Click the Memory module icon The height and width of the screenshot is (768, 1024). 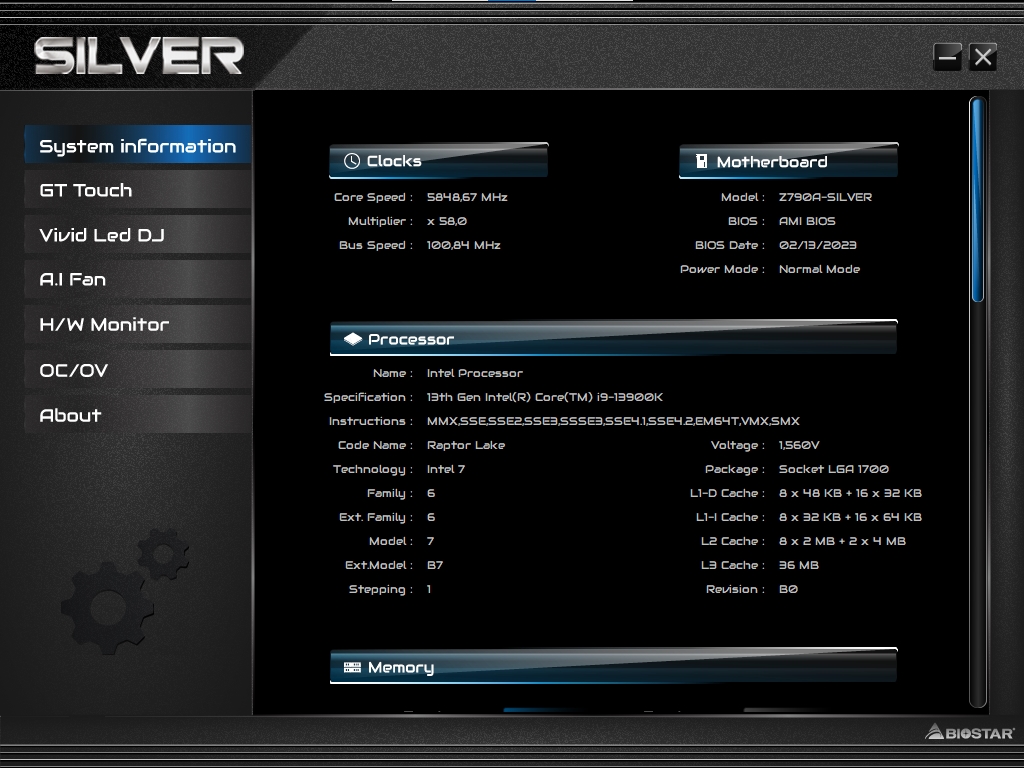click(x=352, y=667)
